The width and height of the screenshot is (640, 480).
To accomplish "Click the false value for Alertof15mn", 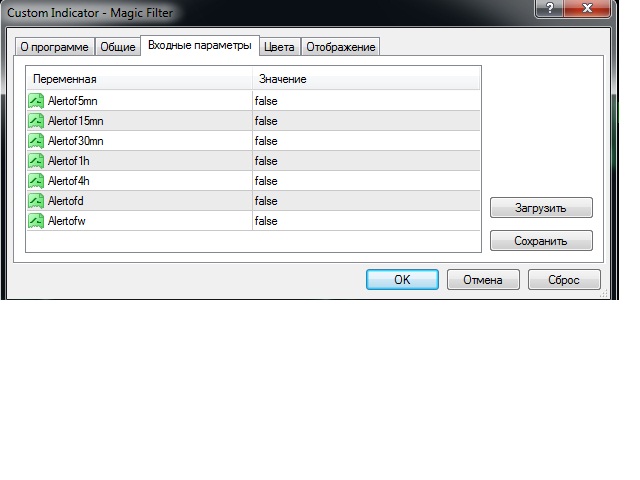I will click(x=266, y=121).
